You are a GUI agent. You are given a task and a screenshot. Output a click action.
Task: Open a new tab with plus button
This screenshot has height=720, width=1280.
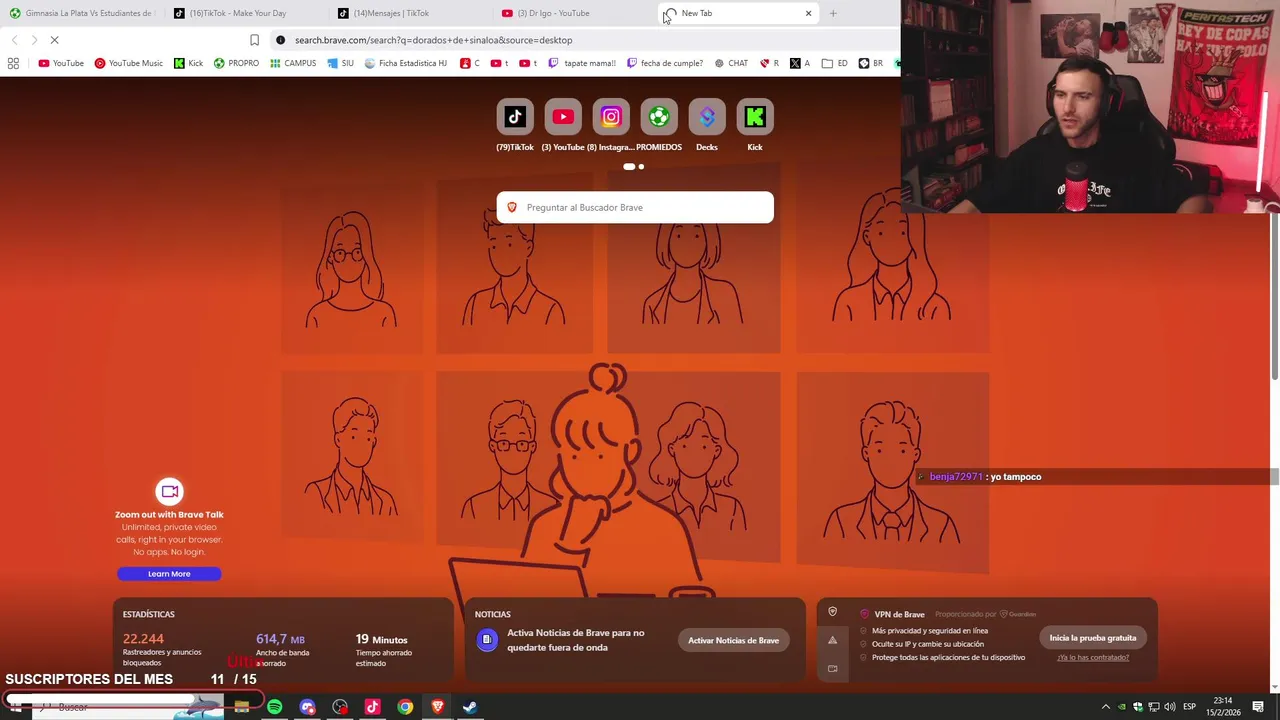click(832, 13)
